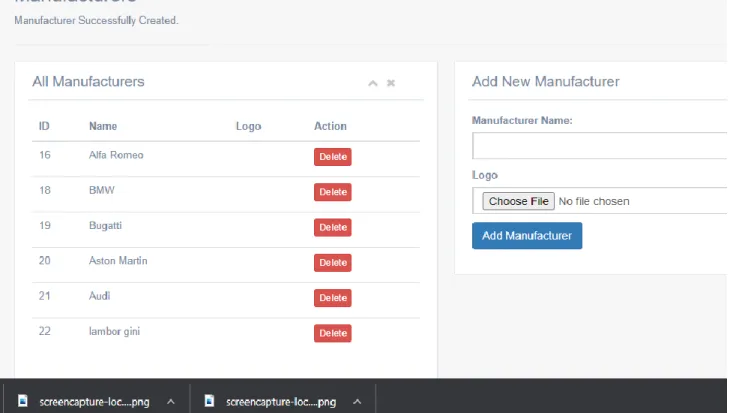Click ID value 18

click(x=45, y=190)
